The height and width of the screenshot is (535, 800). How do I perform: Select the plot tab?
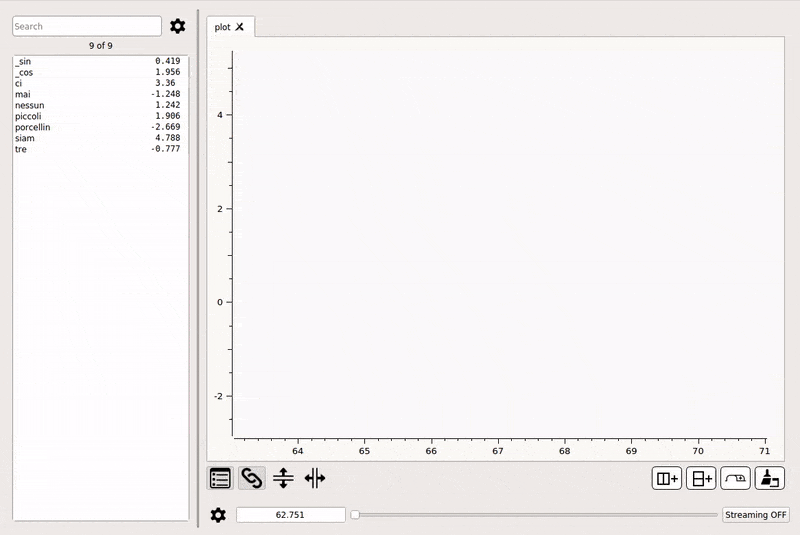222,27
